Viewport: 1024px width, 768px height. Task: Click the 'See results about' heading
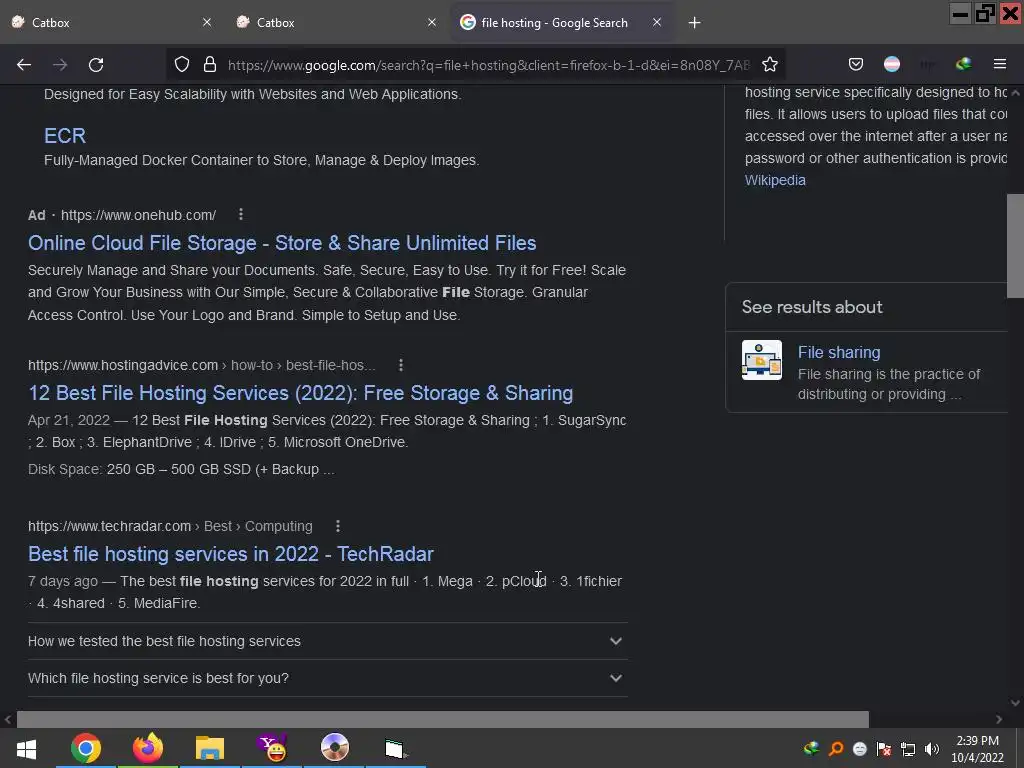pos(812,307)
